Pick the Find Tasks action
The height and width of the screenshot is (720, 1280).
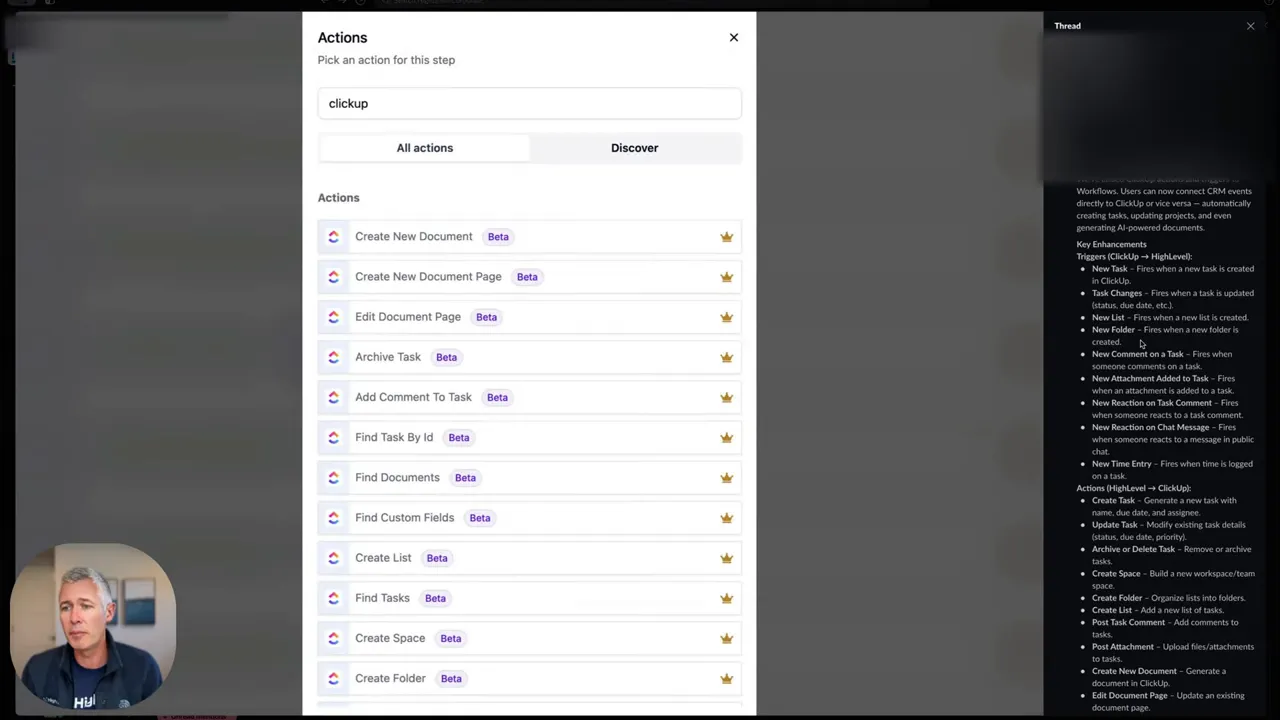click(529, 598)
